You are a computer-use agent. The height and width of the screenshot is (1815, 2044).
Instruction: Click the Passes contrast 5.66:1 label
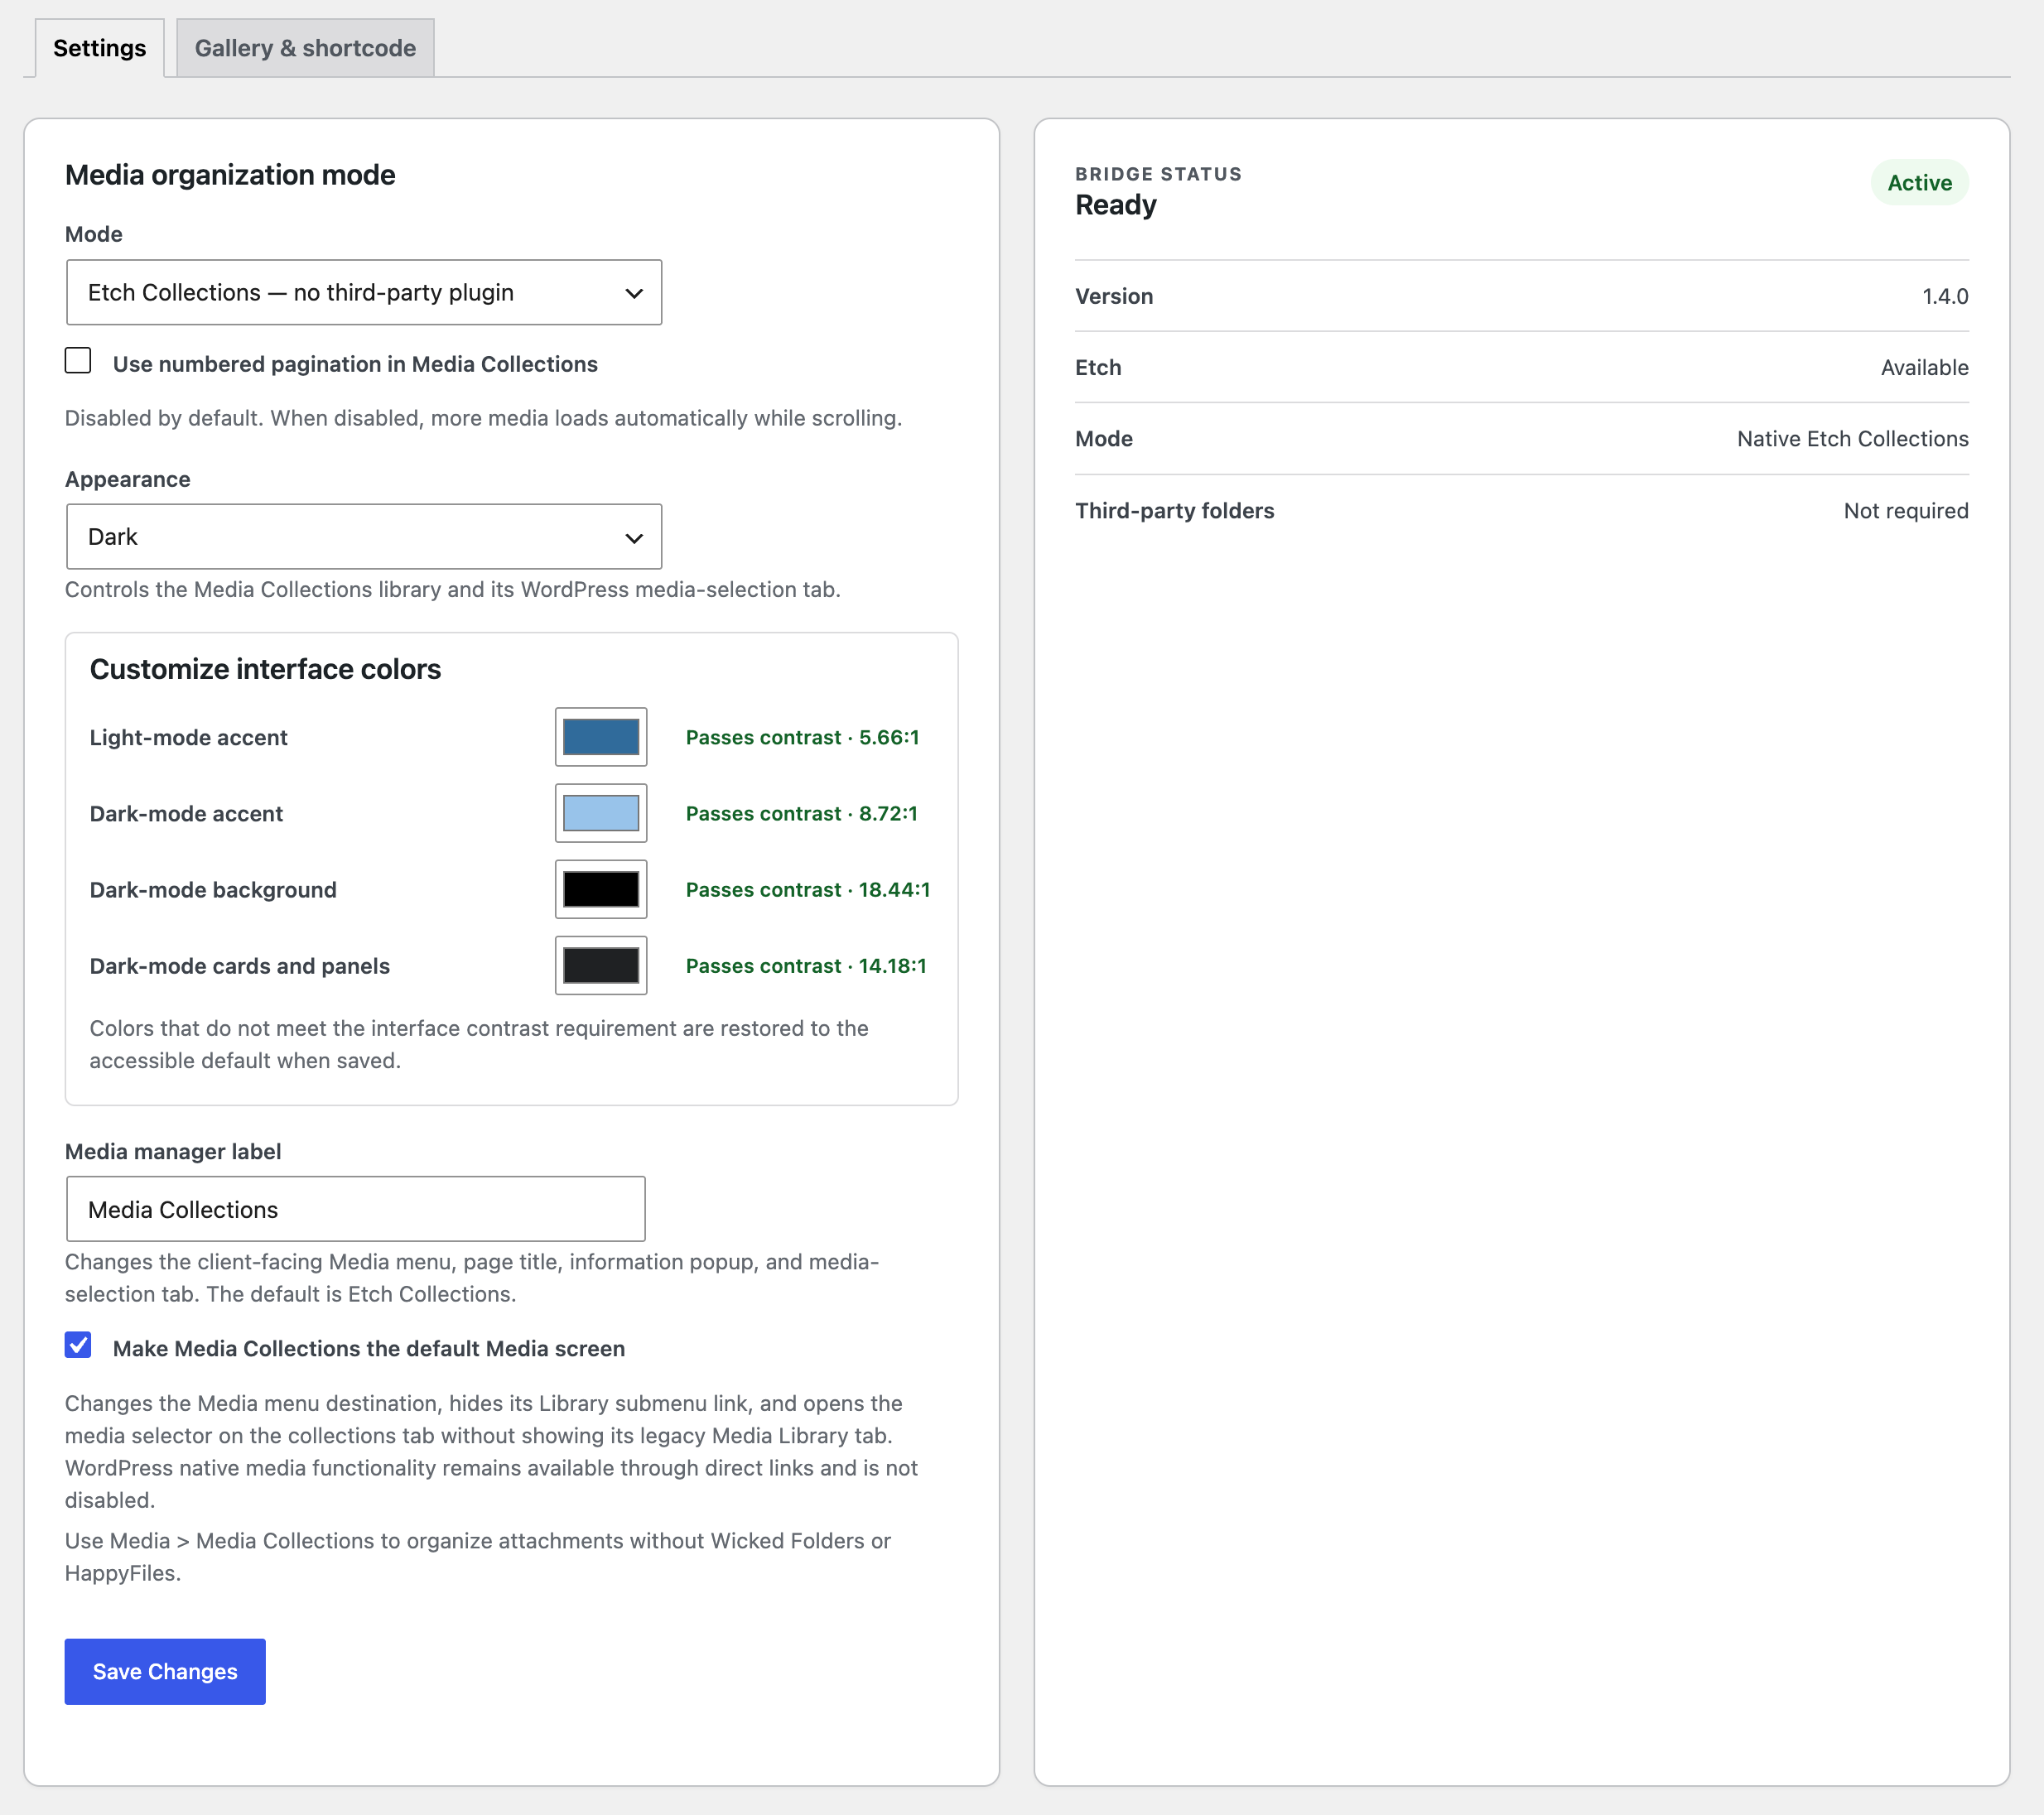coord(802,737)
